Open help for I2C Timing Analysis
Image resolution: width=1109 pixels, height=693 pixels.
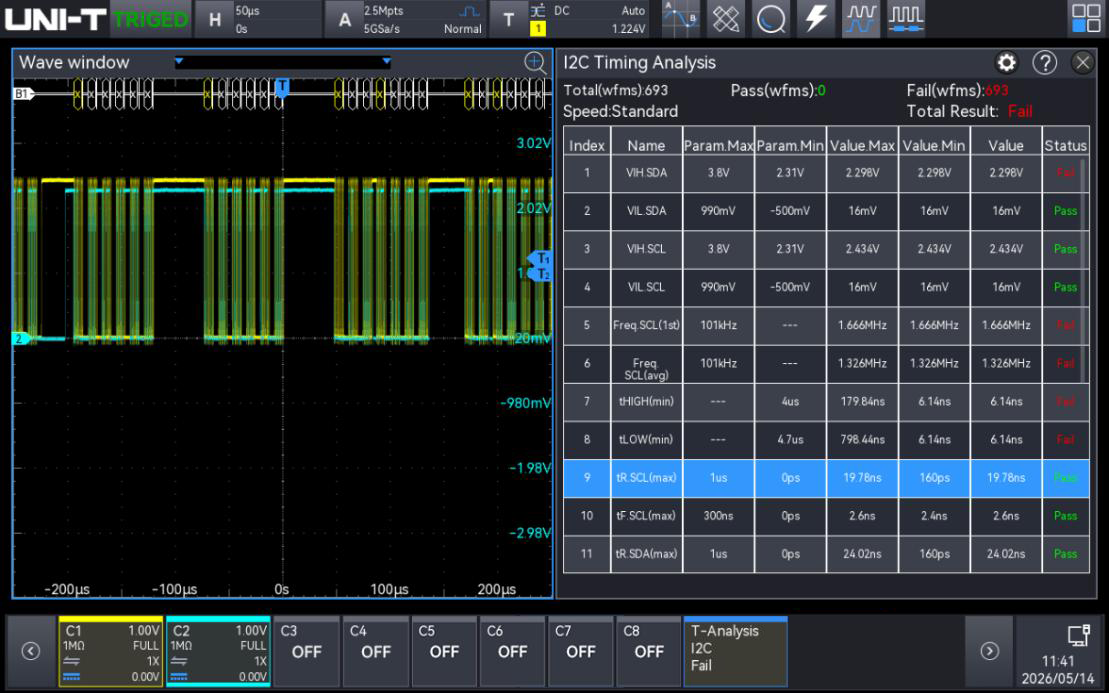pos(1045,63)
